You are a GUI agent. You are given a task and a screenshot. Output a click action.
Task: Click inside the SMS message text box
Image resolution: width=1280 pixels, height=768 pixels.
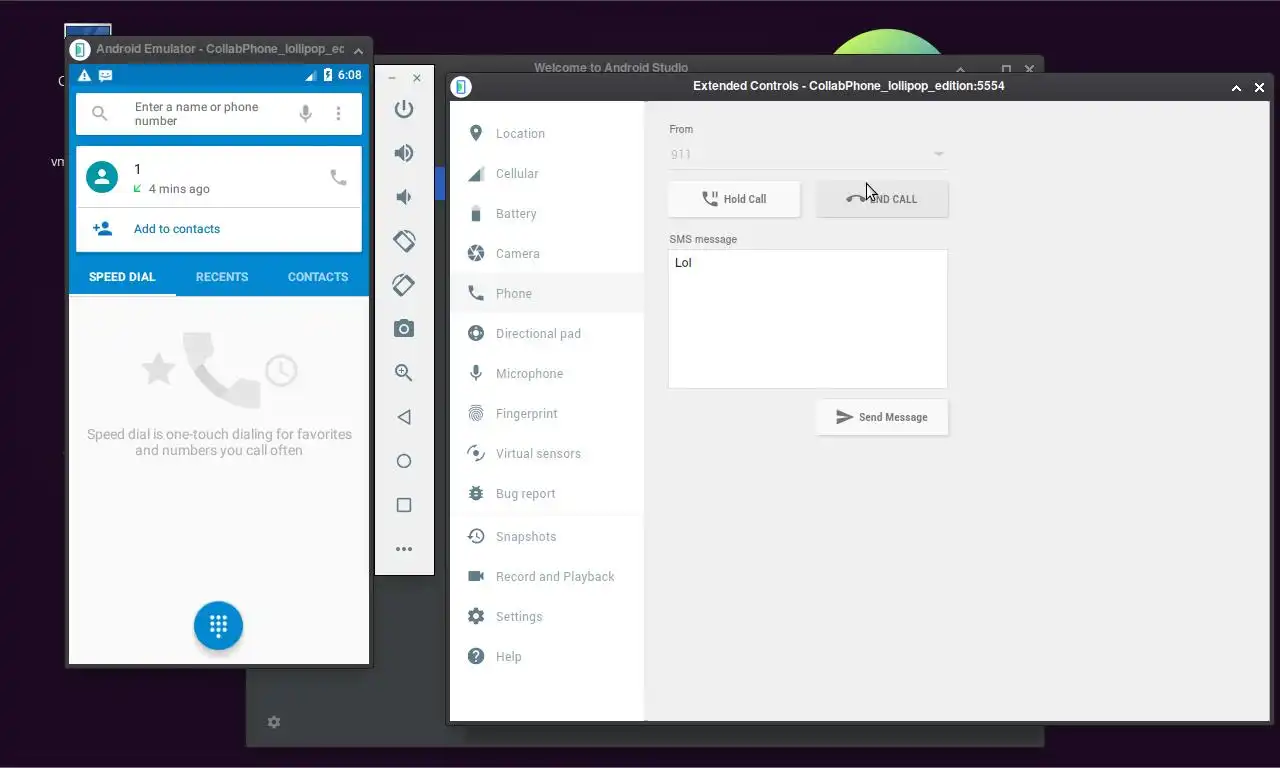(808, 319)
